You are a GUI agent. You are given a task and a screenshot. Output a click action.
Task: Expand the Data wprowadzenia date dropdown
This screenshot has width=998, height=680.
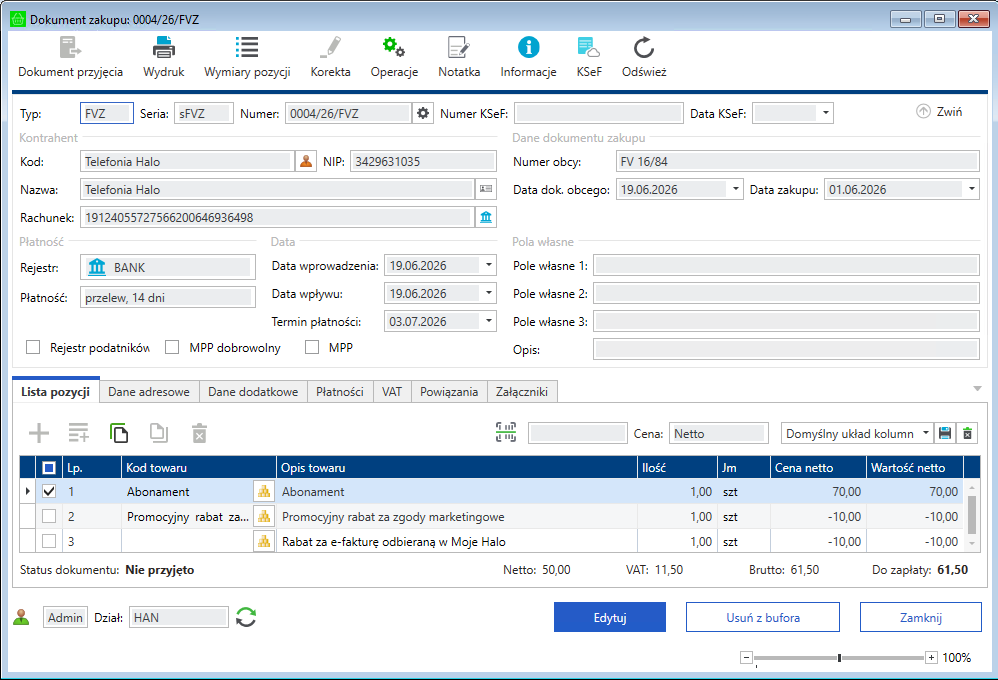click(x=488, y=266)
